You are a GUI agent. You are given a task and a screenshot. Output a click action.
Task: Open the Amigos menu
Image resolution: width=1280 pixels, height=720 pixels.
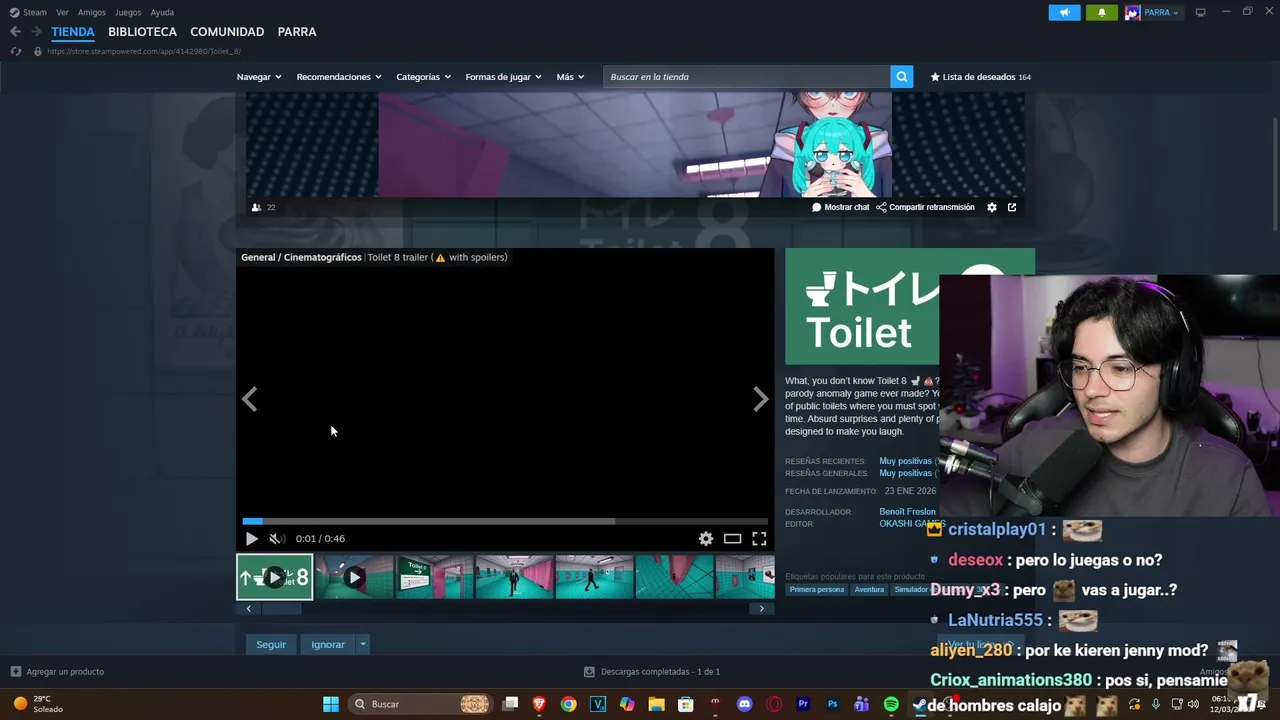pos(92,12)
